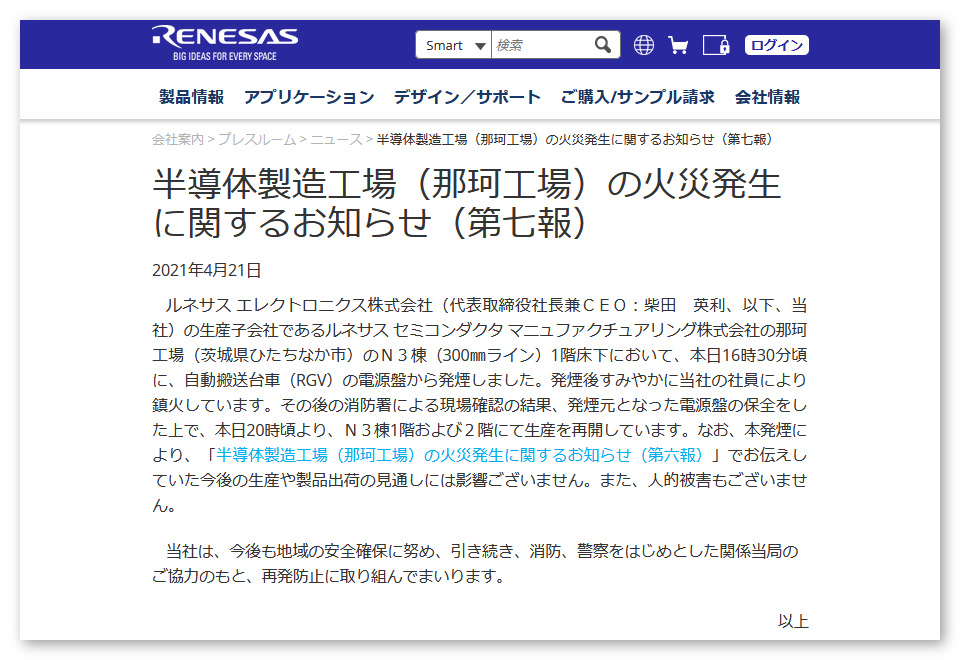Viewport: 960px width, 660px height.
Task: Go to プレスルーム breadcrumb link
Action: pos(257,140)
